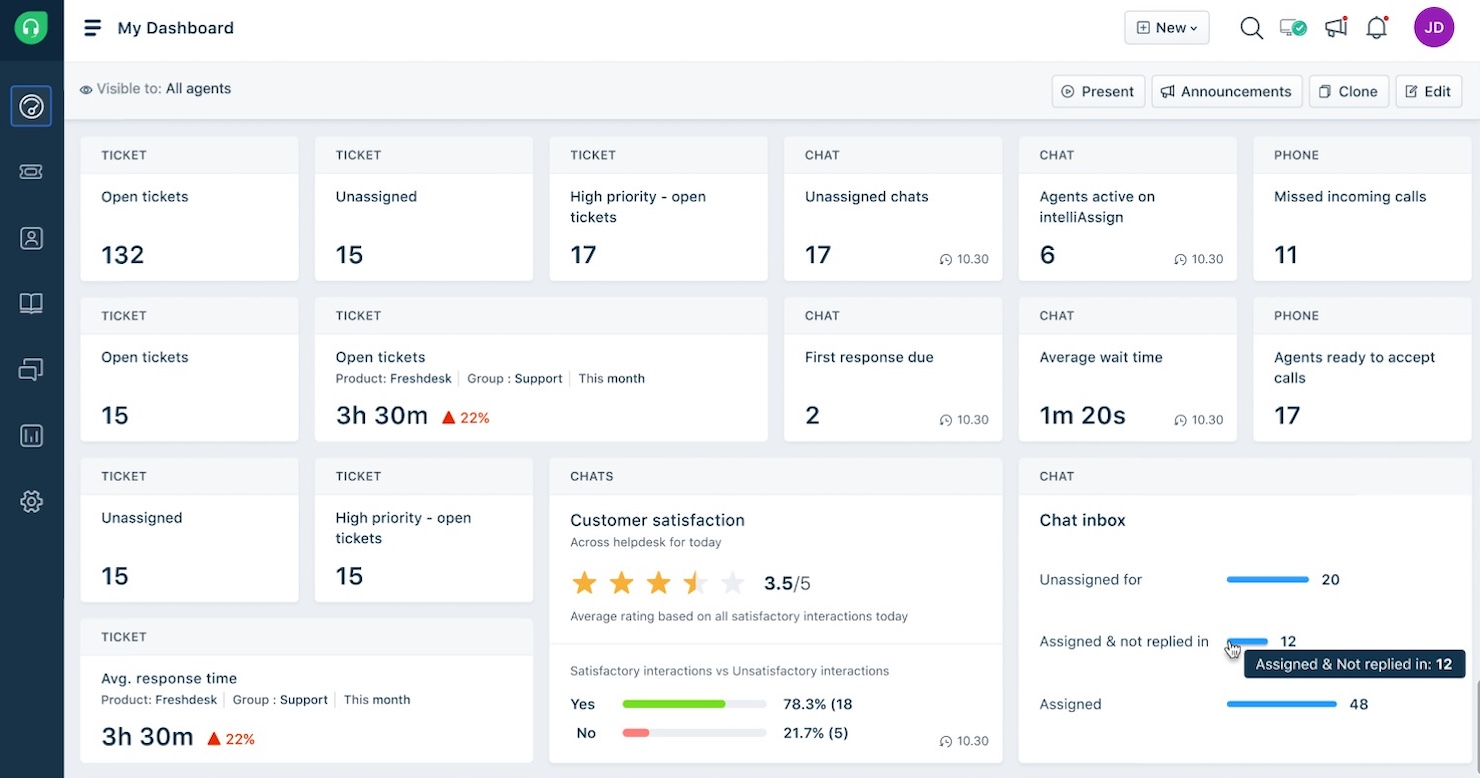Expand the New dropdown menu
This screenshot has height=778, width=1480.
click(1166, 27)
